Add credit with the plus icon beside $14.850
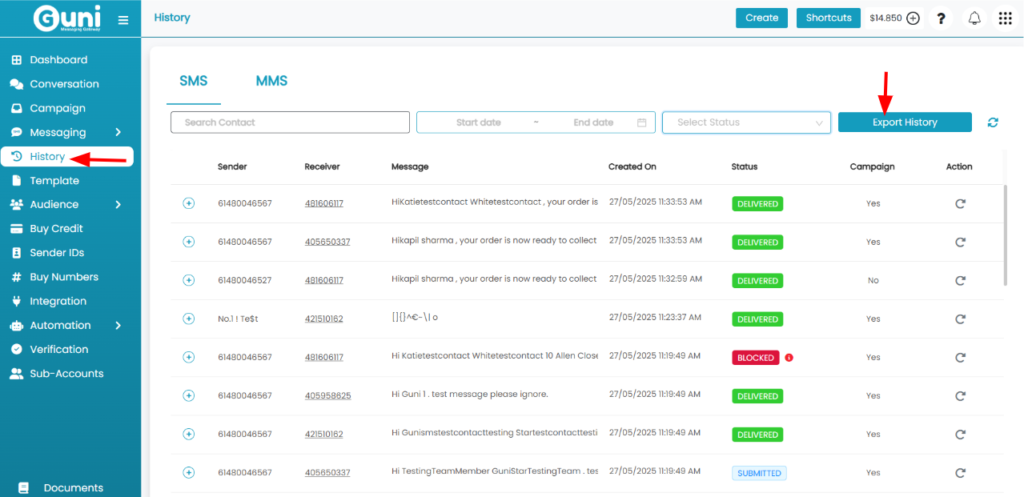The height and width of the screenshot is (497, 1024). pos(913,18)
